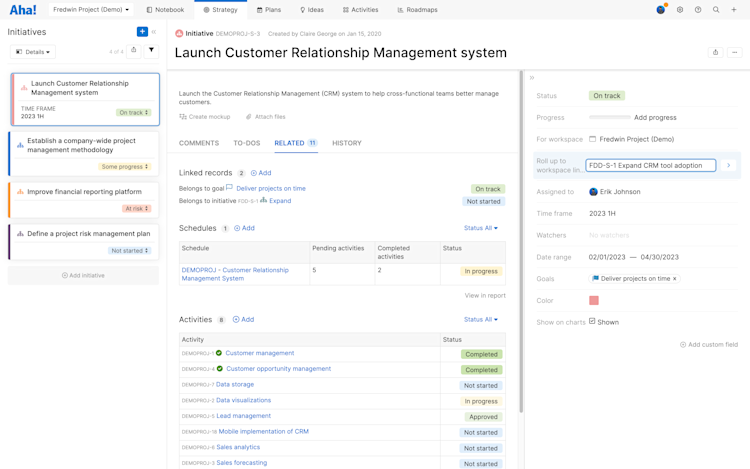Image resolution: width=750 pixels, height=469 pixels.
Task: Click the help question mark icon
Action: point(698,10)
